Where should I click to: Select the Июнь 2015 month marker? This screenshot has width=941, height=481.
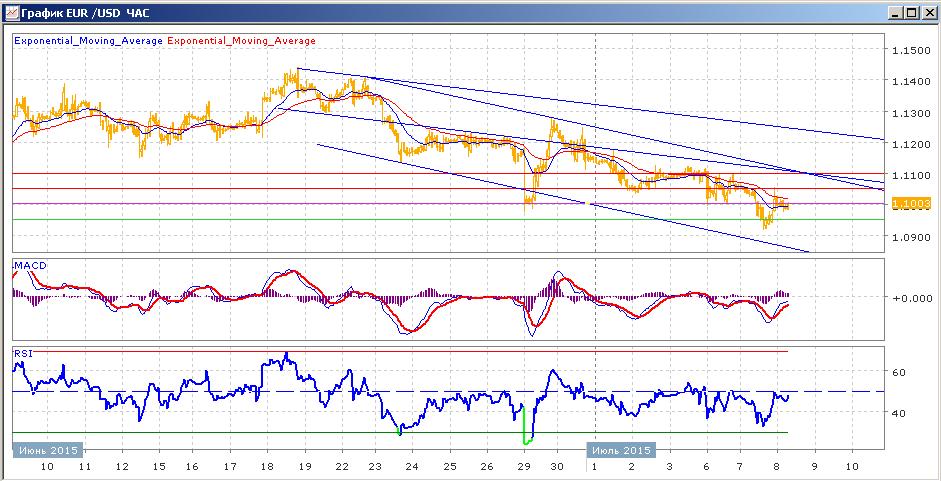point(48,450)
